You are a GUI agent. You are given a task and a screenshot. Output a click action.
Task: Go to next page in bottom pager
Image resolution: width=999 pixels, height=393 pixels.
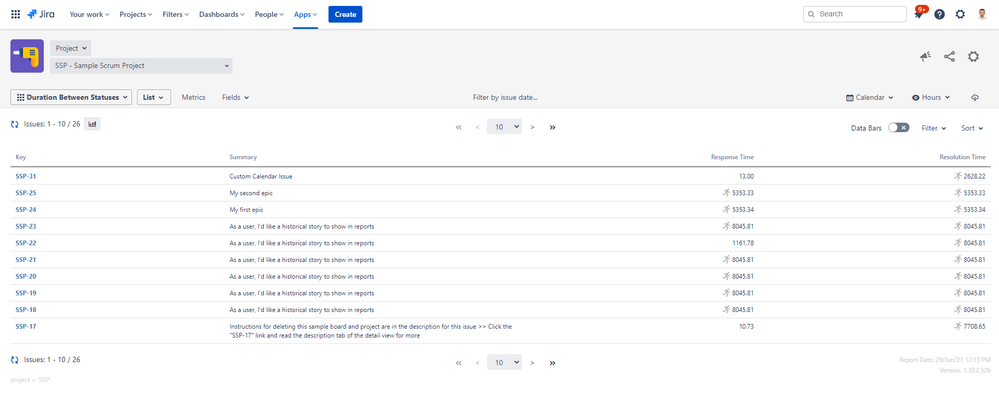point(532,363)
